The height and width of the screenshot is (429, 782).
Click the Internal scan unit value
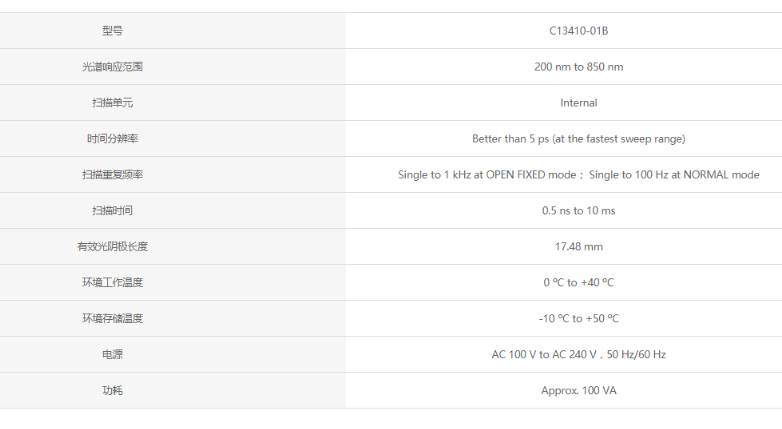pyautogui.click(x=579, y=103)
